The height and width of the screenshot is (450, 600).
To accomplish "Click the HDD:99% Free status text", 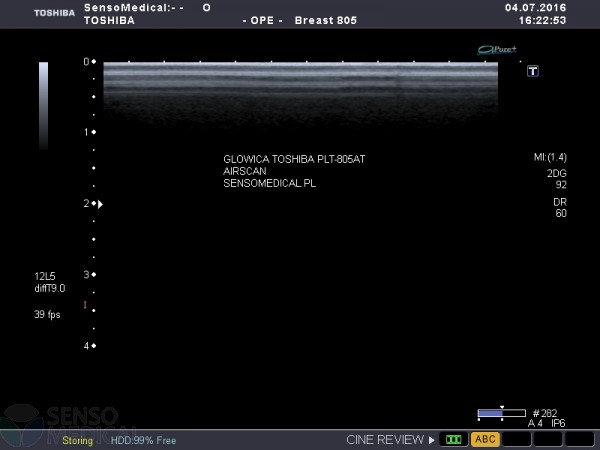I will (143, 440).
